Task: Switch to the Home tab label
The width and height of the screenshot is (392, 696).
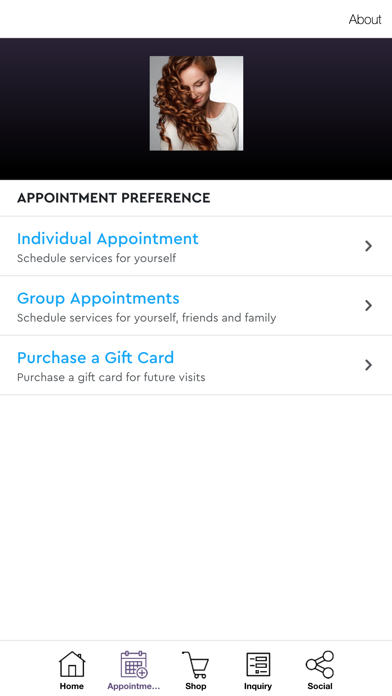Action: 72,686
